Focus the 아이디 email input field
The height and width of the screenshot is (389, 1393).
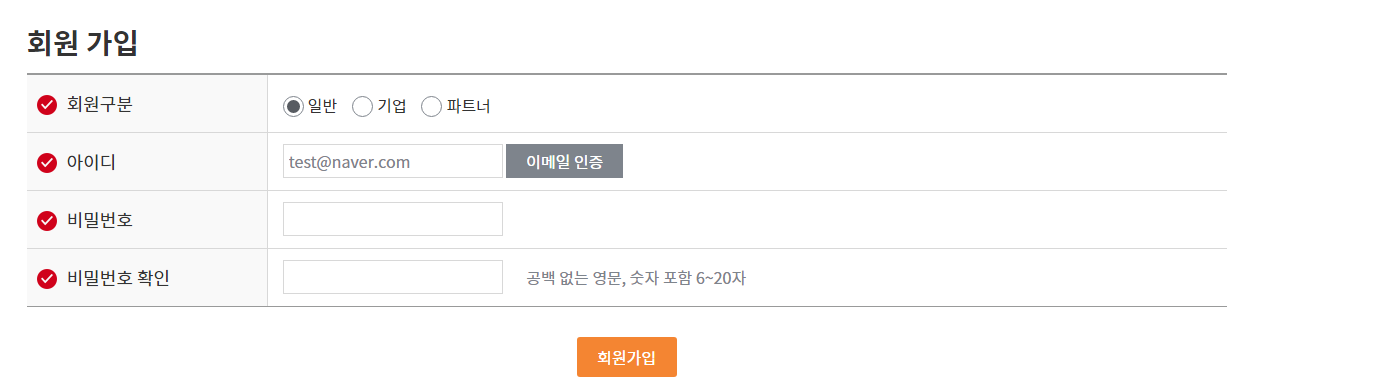click(393, 161)
